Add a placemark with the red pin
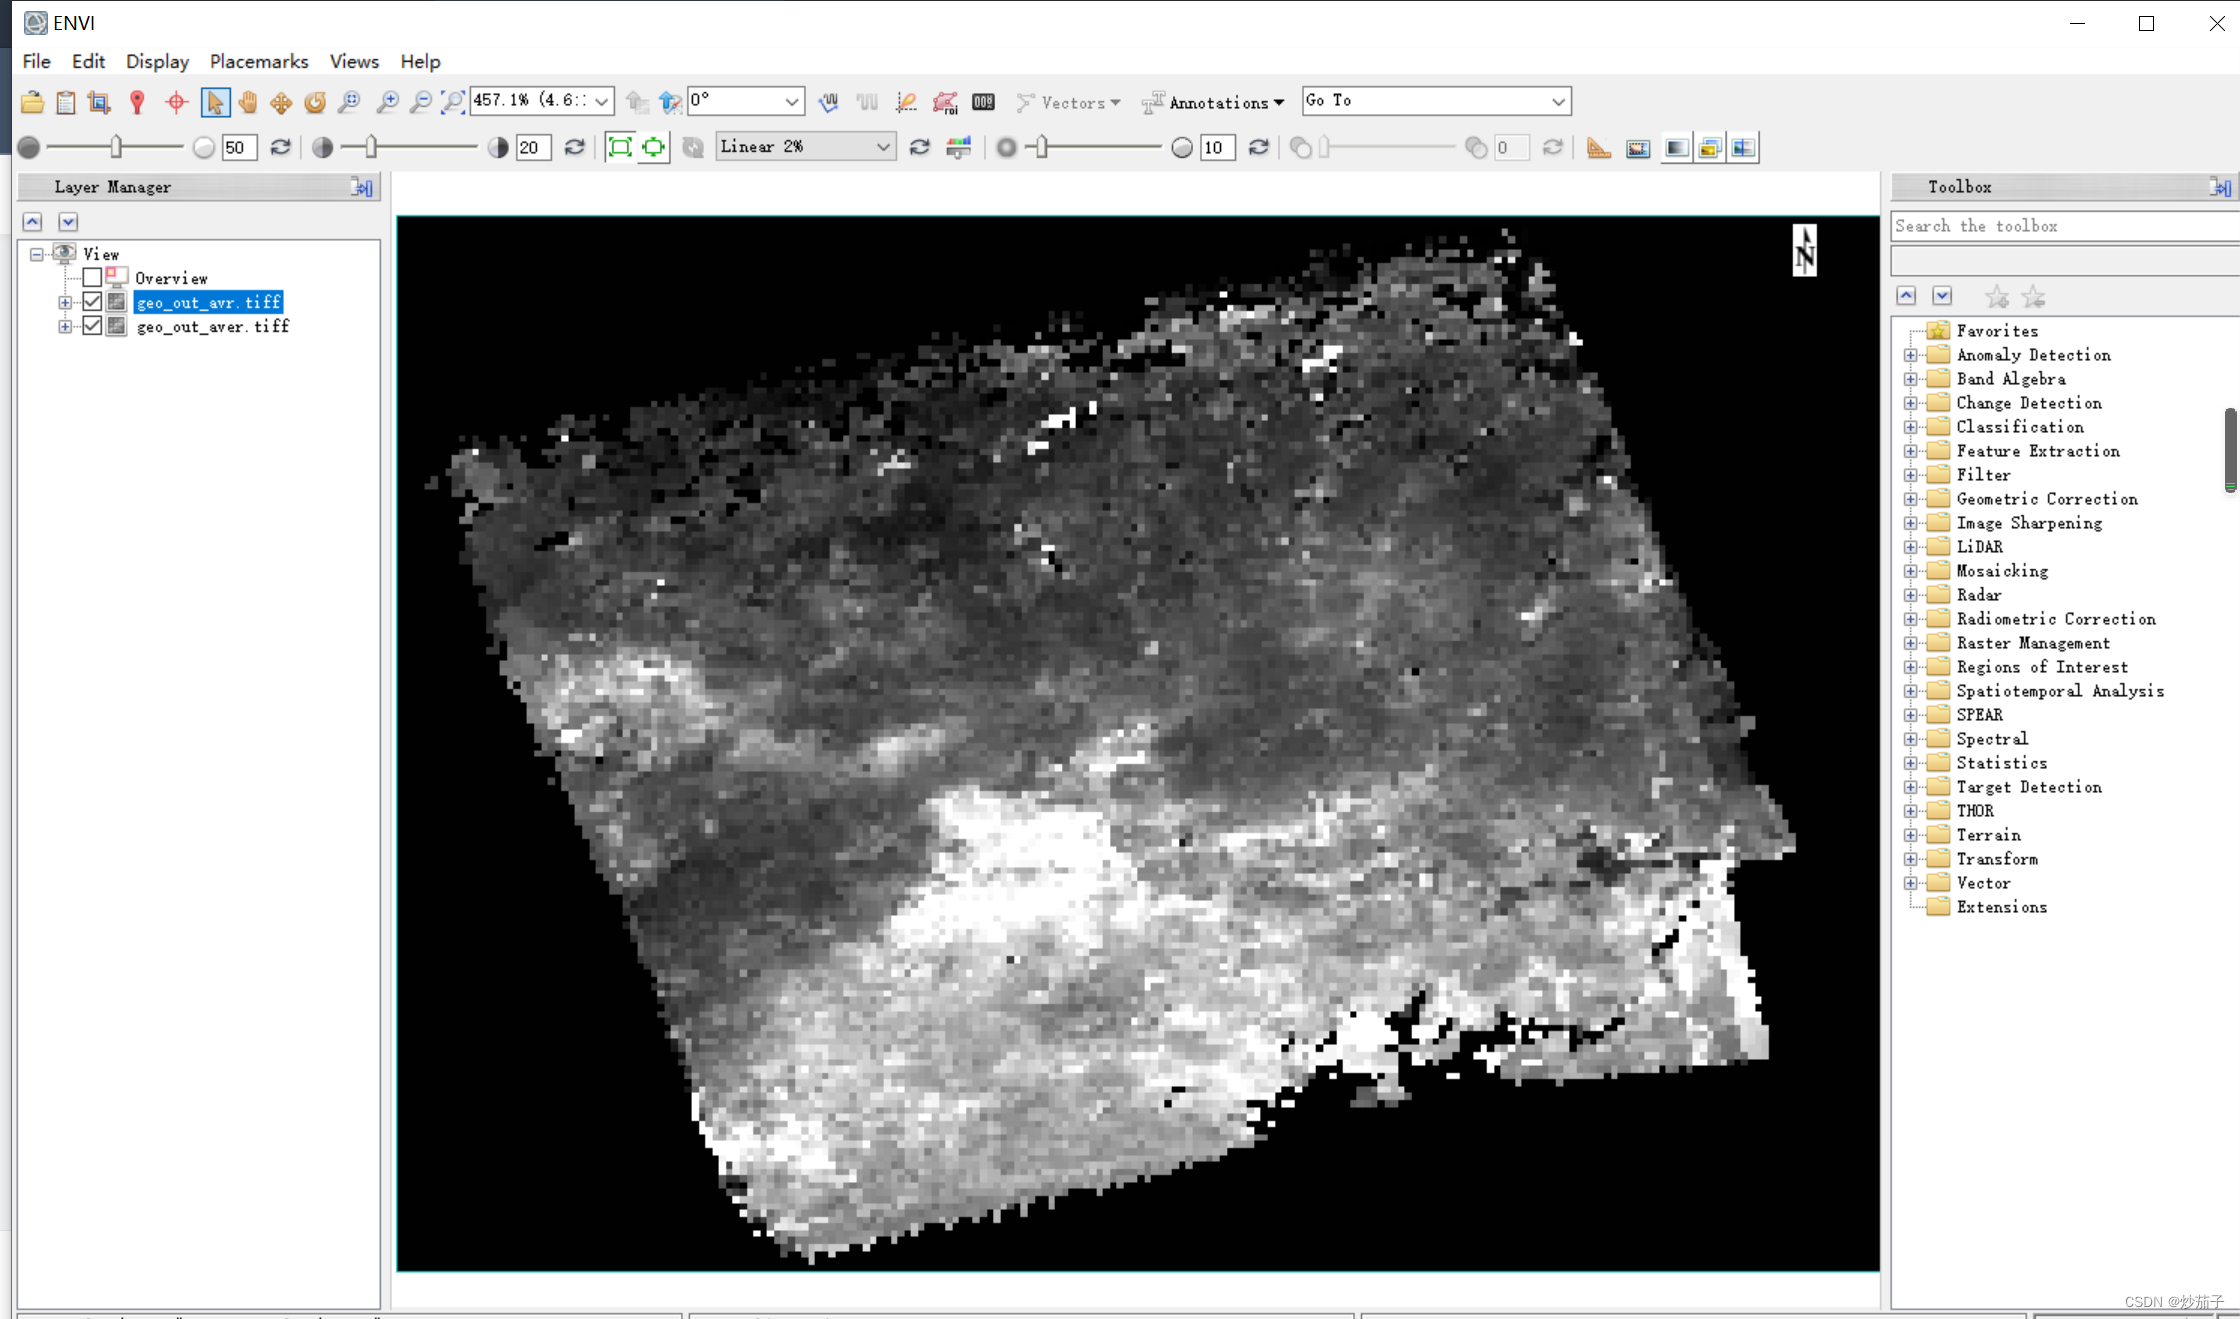The image size is (2240, 1319). pyautogui.click(x=138, y=102)
